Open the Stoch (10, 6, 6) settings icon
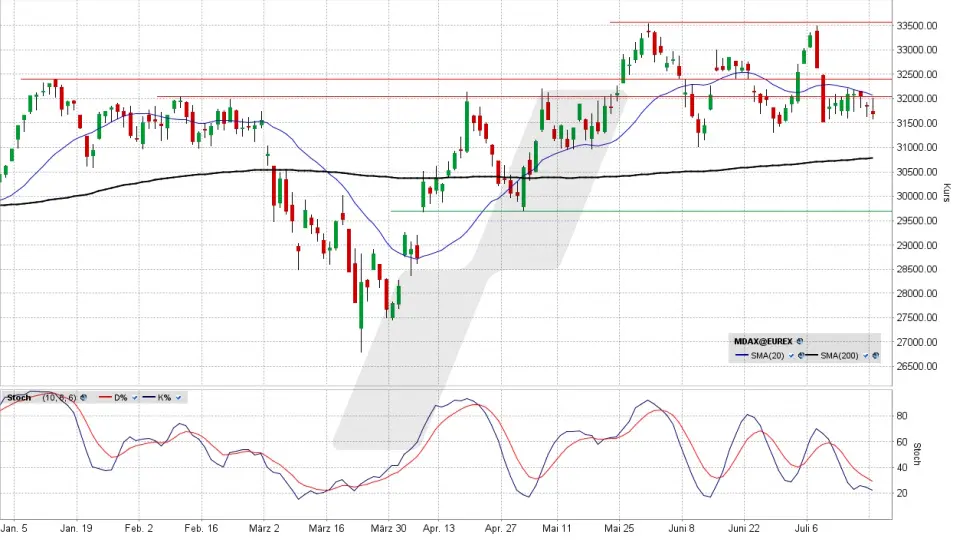 click(83, 397)
